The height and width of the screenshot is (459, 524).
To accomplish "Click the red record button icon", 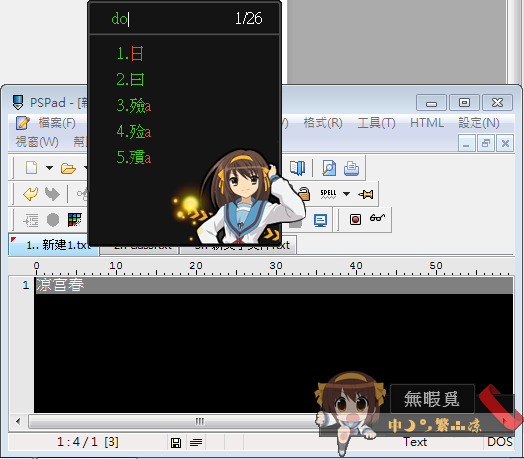I will [x=355, y=220].
